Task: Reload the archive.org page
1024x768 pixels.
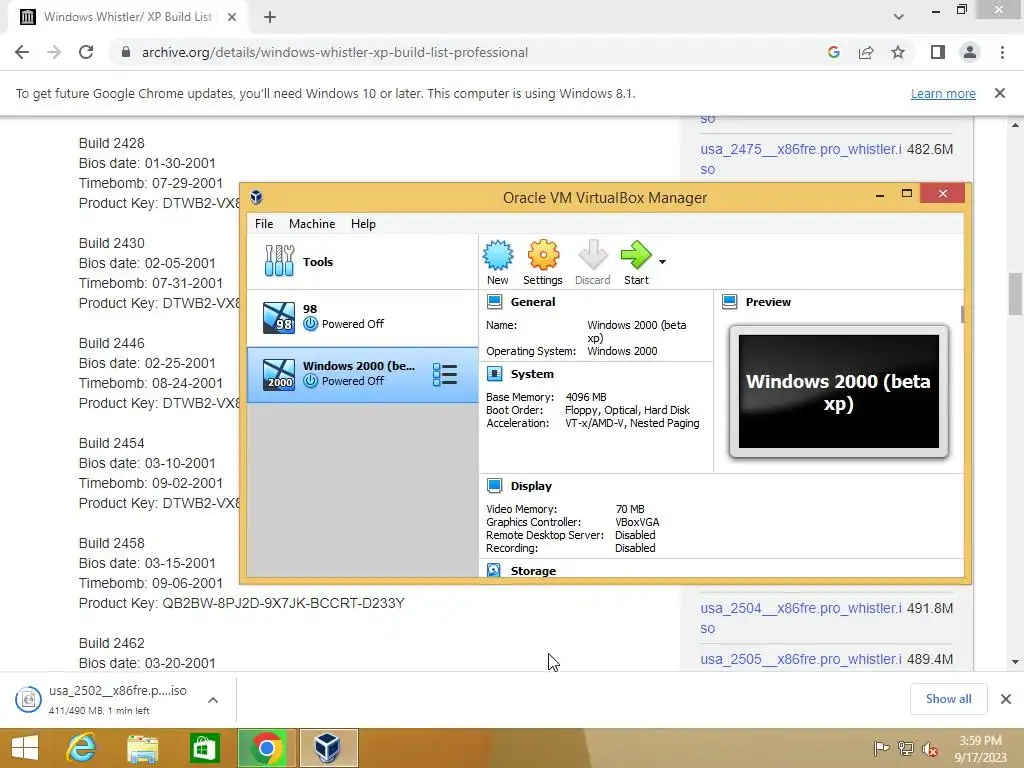Action: 86,52
